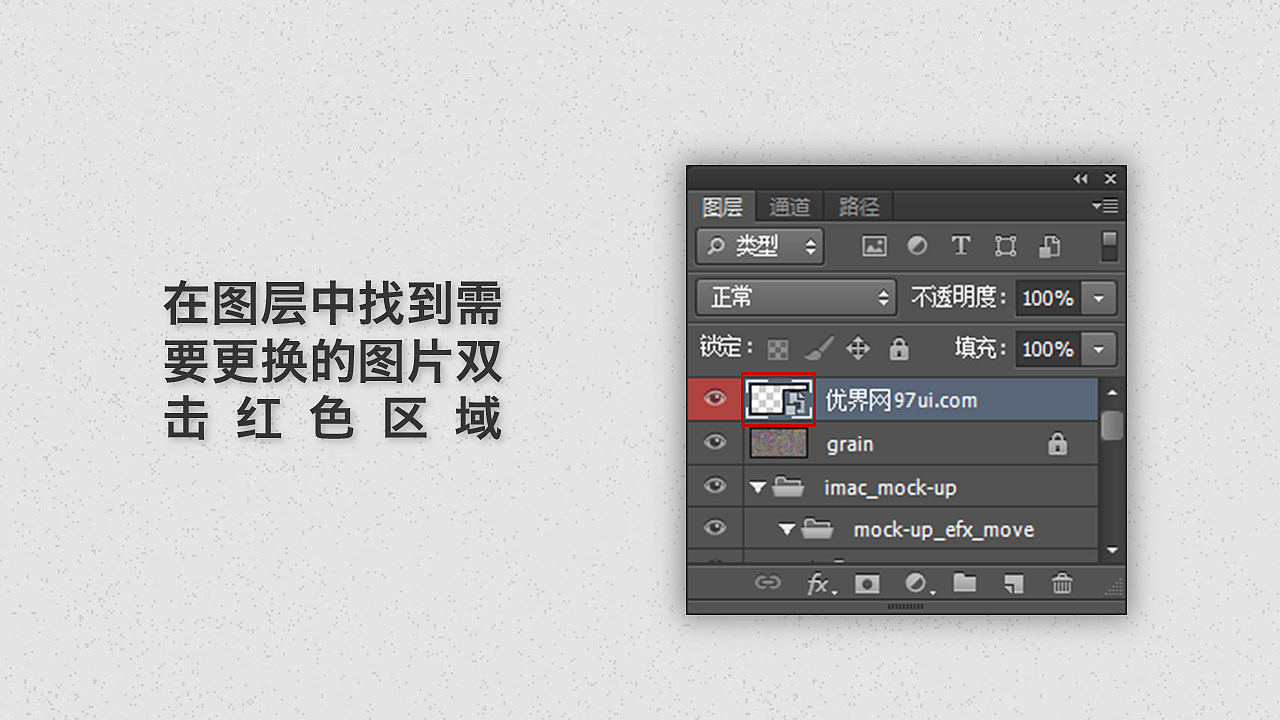Filter layers by type (T) layers

click(x=961, y=246)
